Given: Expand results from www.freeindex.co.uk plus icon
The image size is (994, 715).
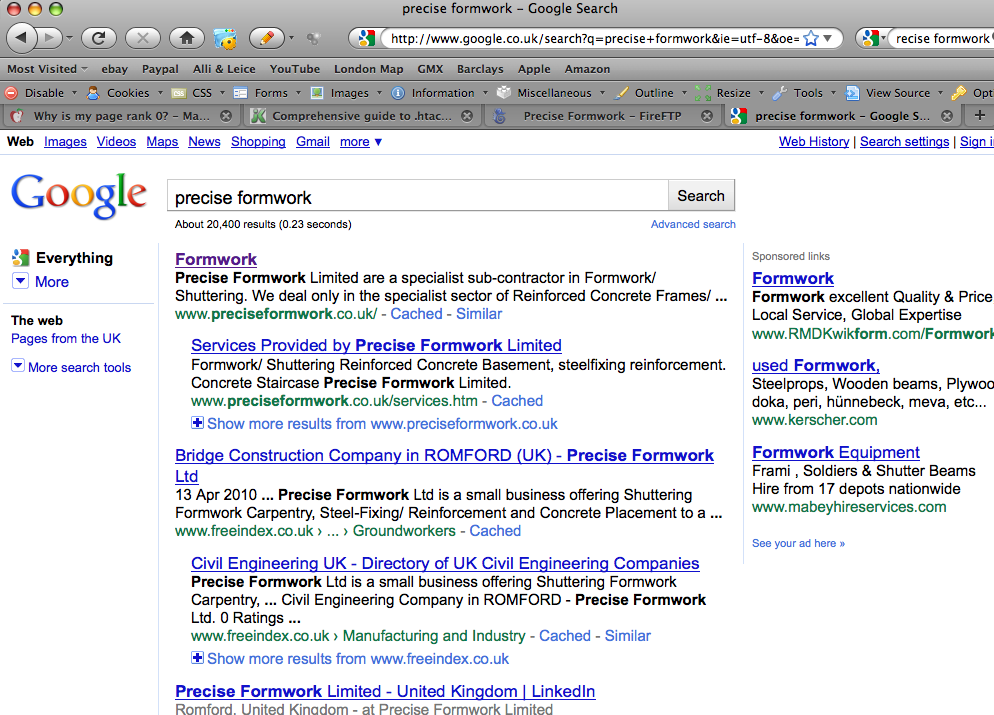Looking at the screenshot, I should tap(198, 658).
